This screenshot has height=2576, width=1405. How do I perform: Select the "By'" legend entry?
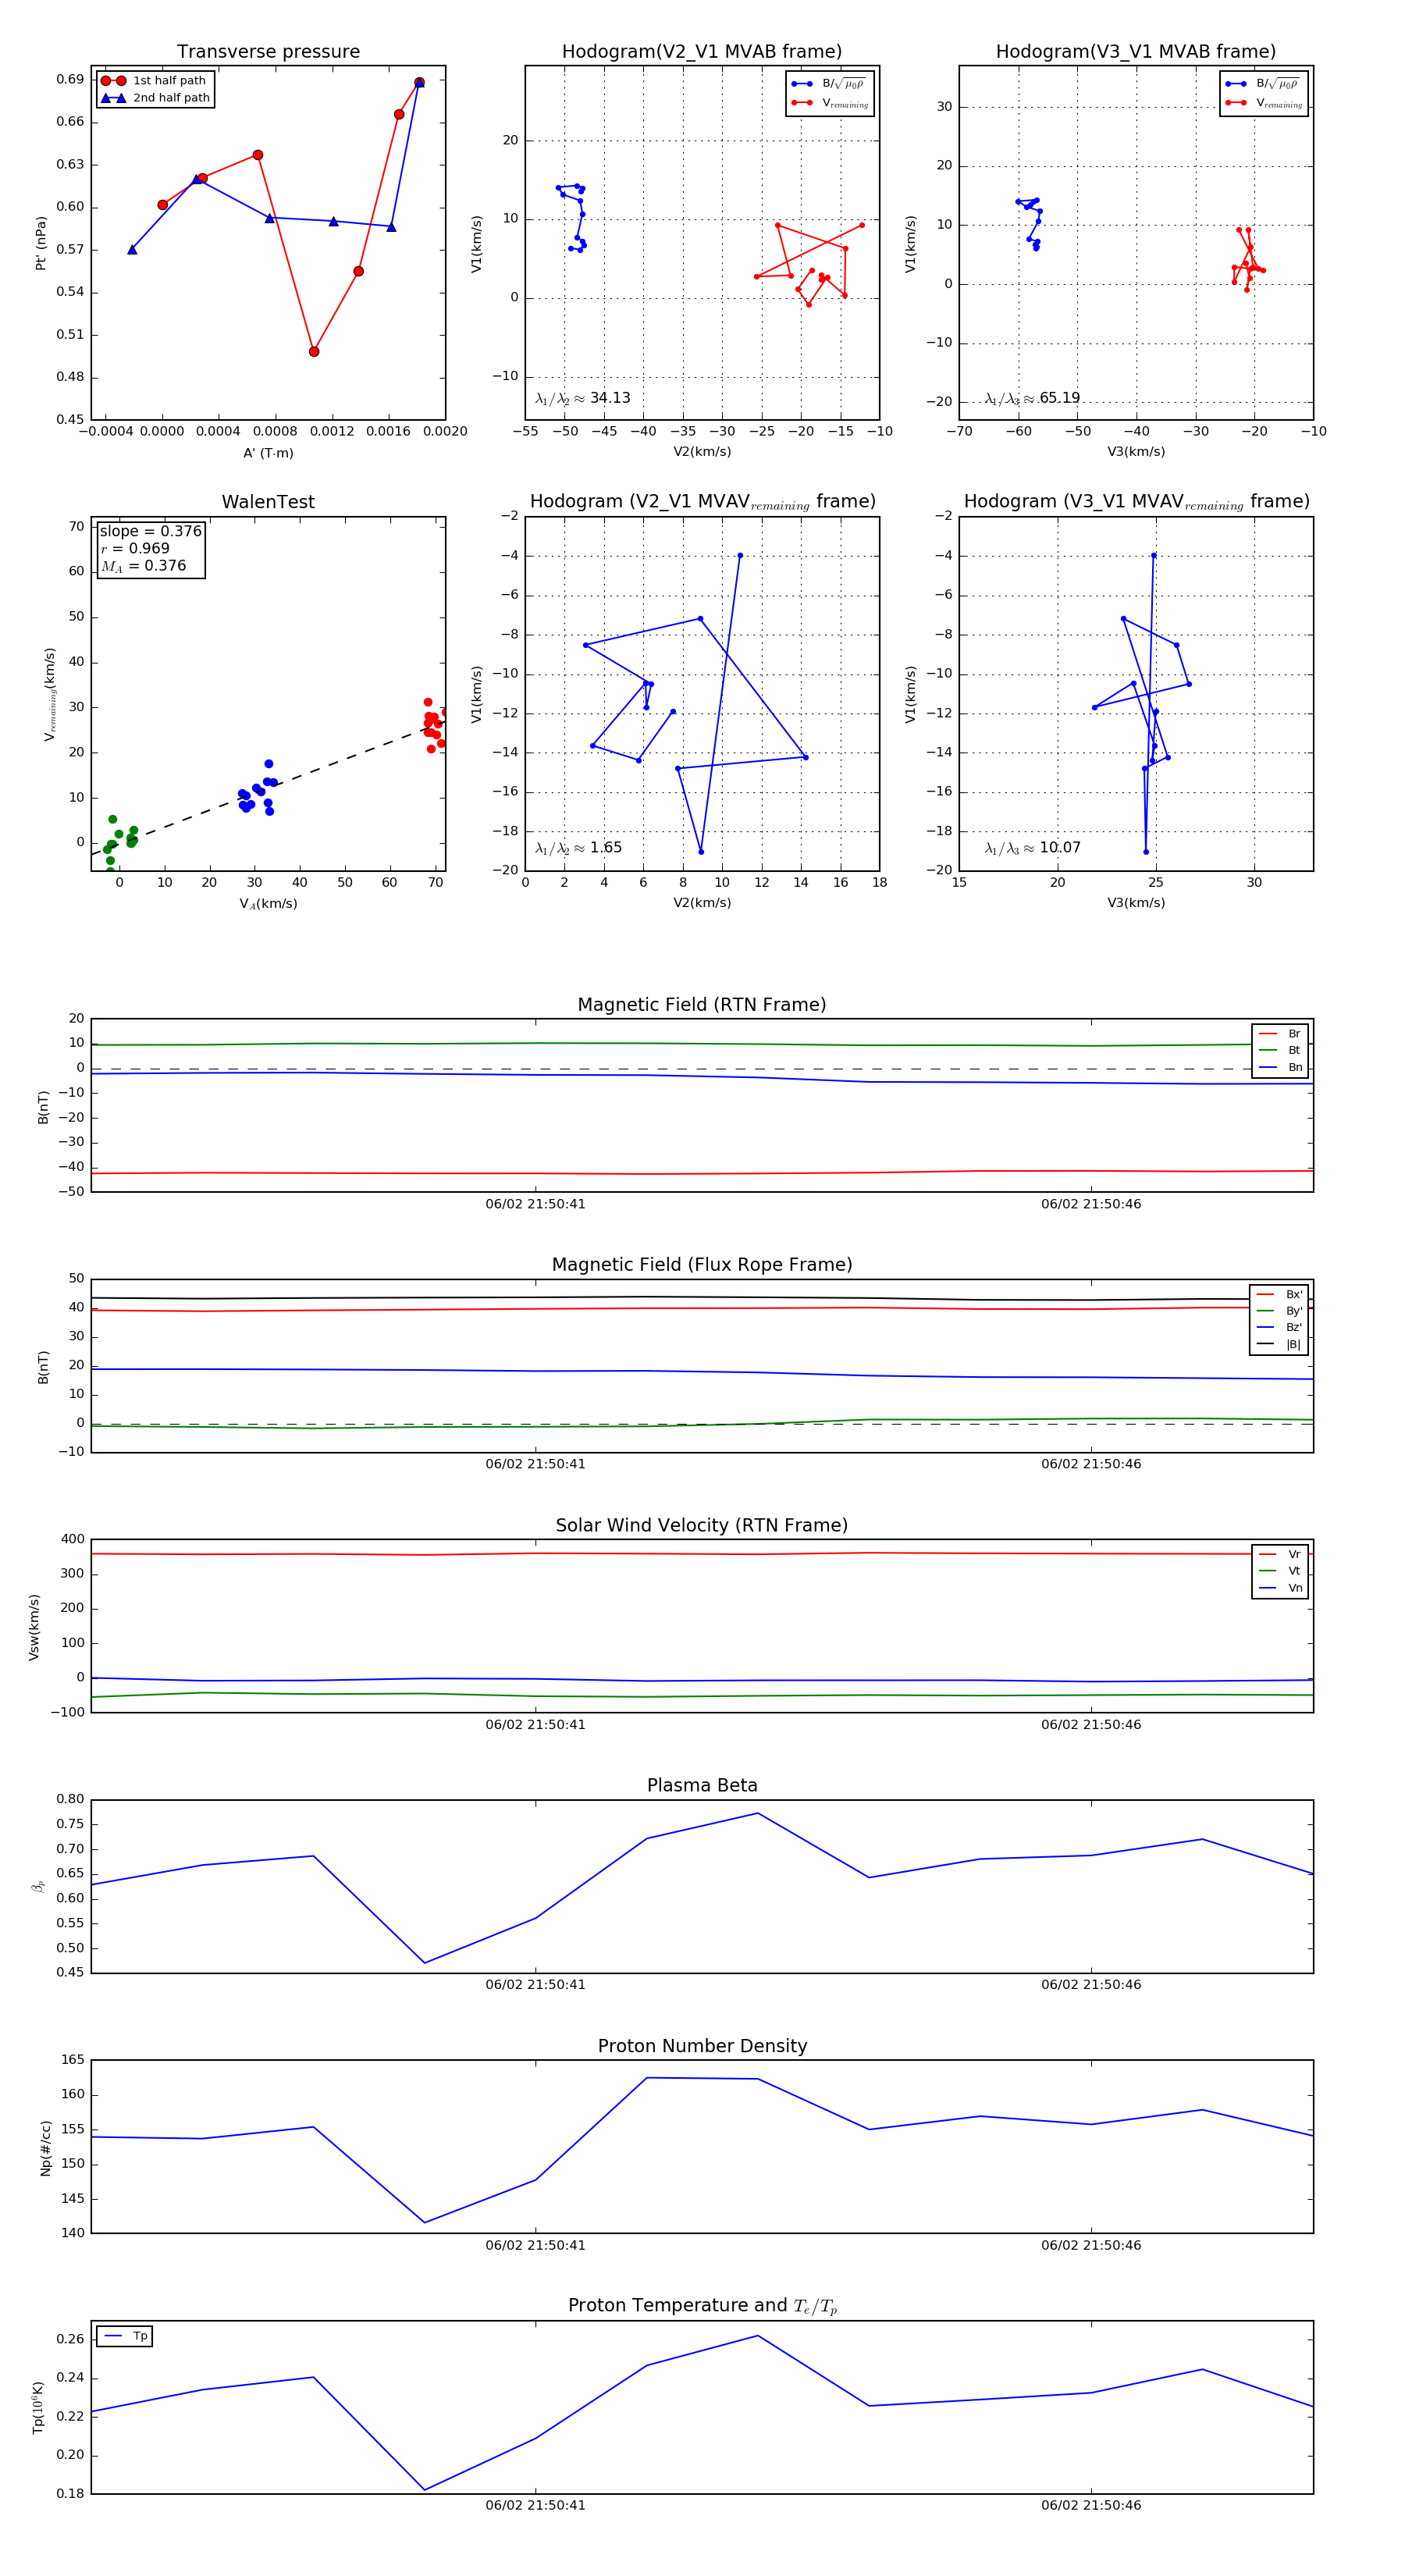[x=1280, y=1311]
